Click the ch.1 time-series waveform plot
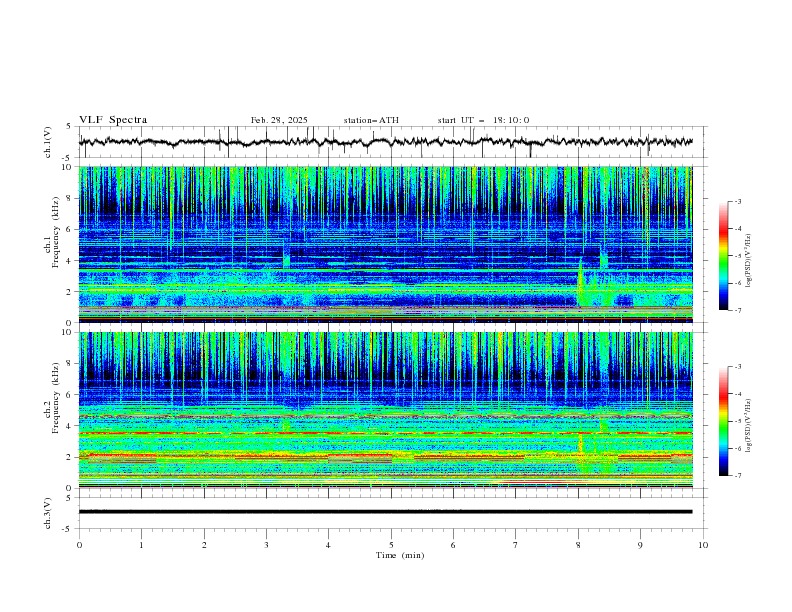The image size is (792, 612). pos(385,142)
